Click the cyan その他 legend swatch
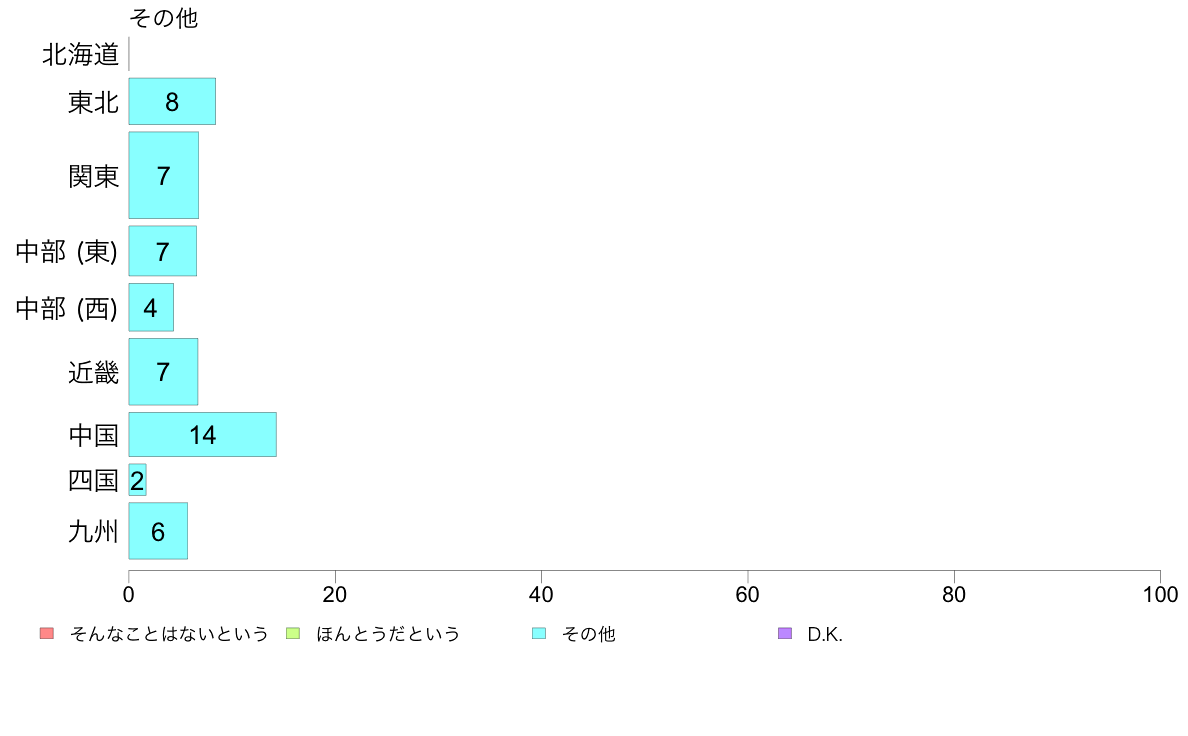1188x736 pixels. [x=539, y=633]
